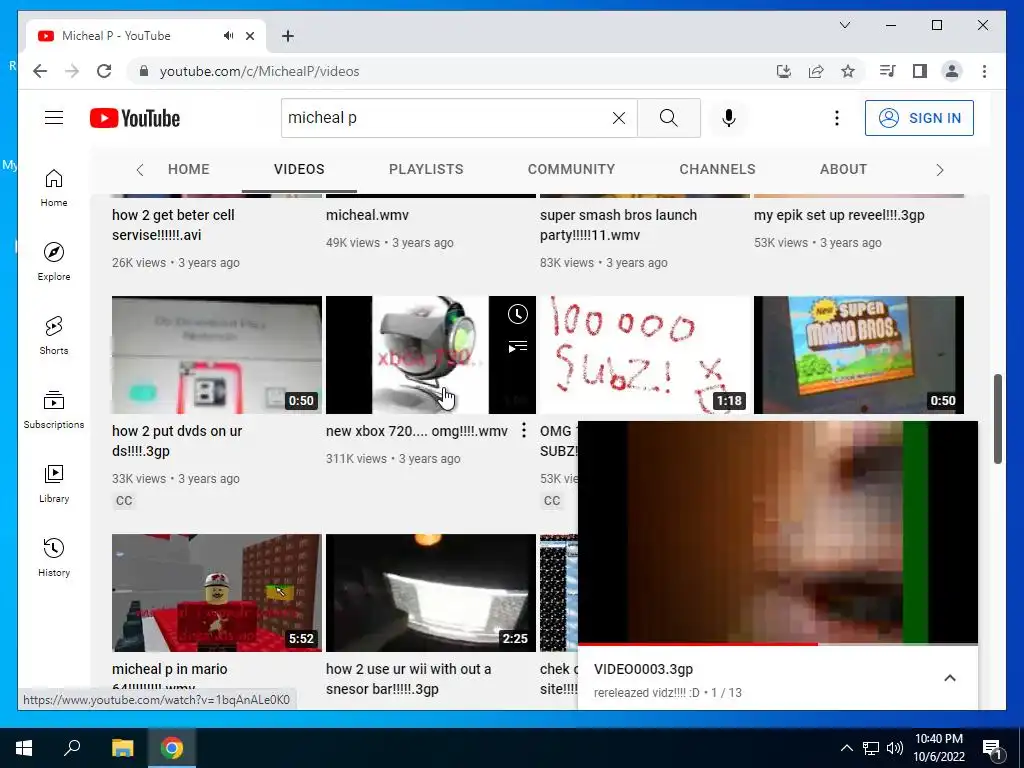Close the Micheal P YouTube tab
Screen dimensions: 1024x768
pyautogui.click(x=249, y=36)
